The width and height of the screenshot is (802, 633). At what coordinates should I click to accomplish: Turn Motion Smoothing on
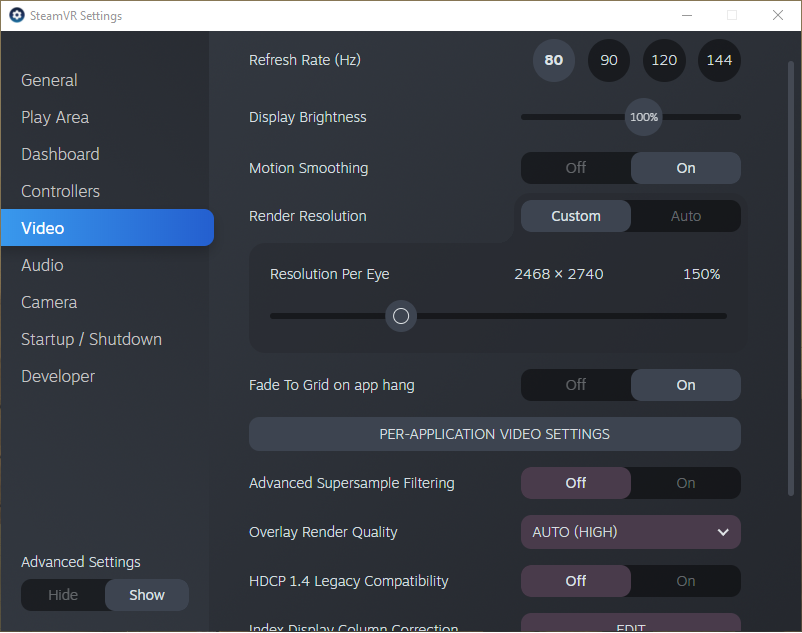click(x=686, y=168)
